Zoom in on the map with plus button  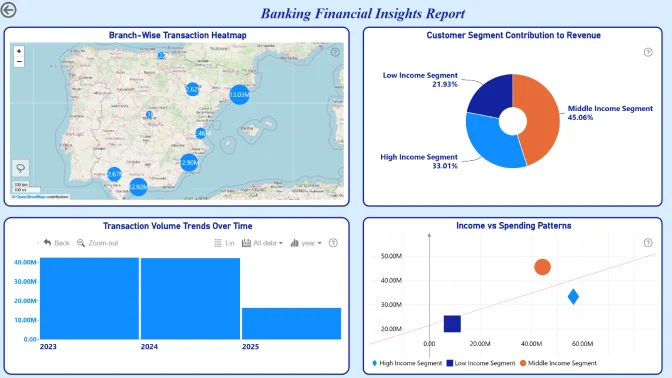[19, 51]
